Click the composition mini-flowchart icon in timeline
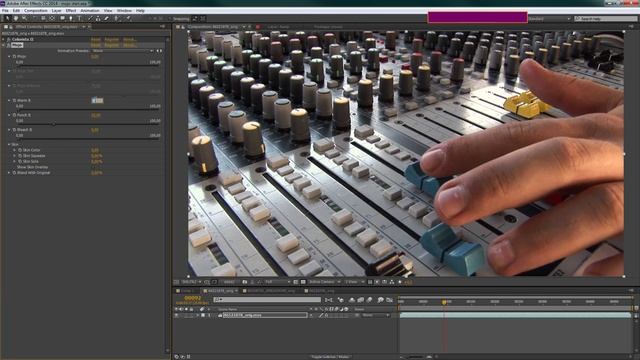640x360 pixels. [x=329, y=300]
